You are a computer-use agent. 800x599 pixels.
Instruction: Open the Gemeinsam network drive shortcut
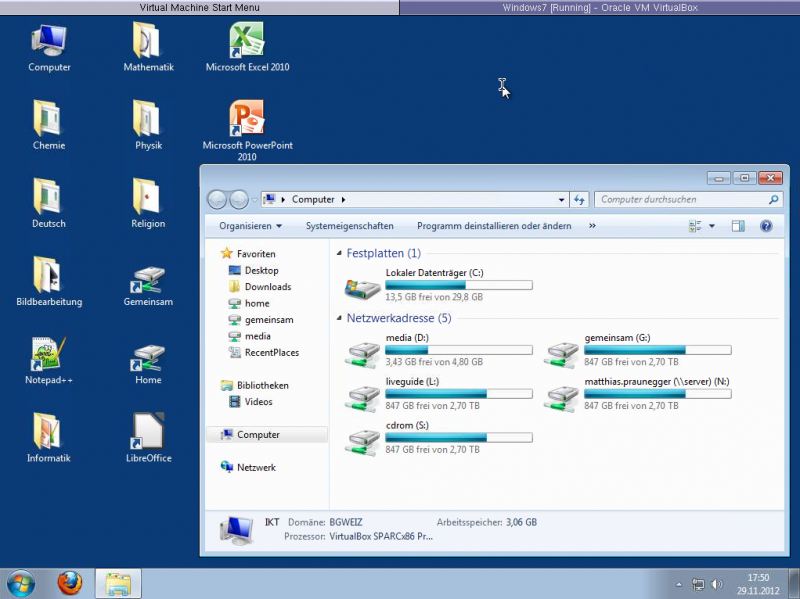148,286
